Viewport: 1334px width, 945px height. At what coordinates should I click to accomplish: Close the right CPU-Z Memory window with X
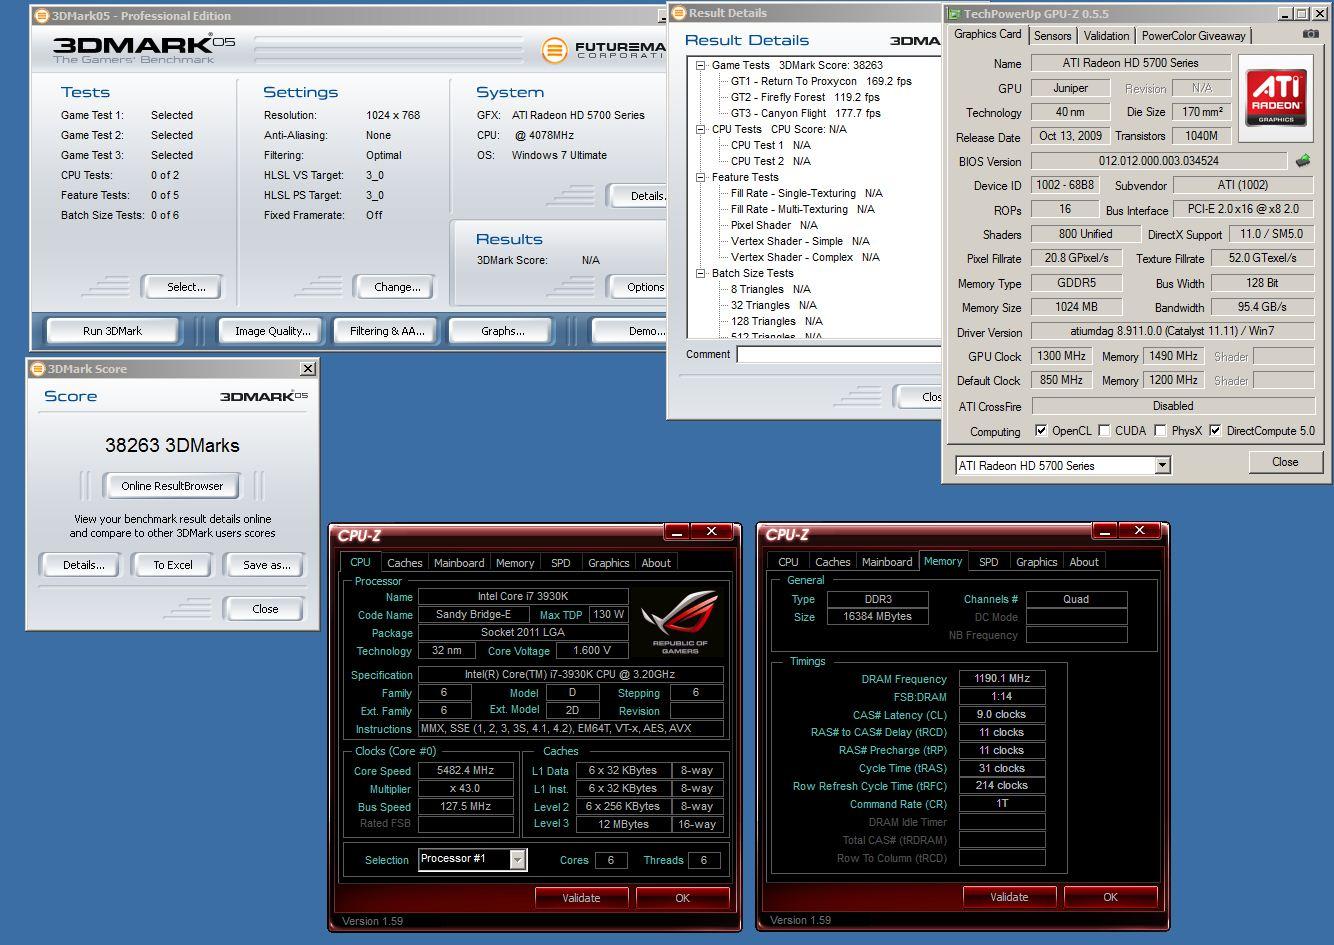click(x=1139, y=532)
